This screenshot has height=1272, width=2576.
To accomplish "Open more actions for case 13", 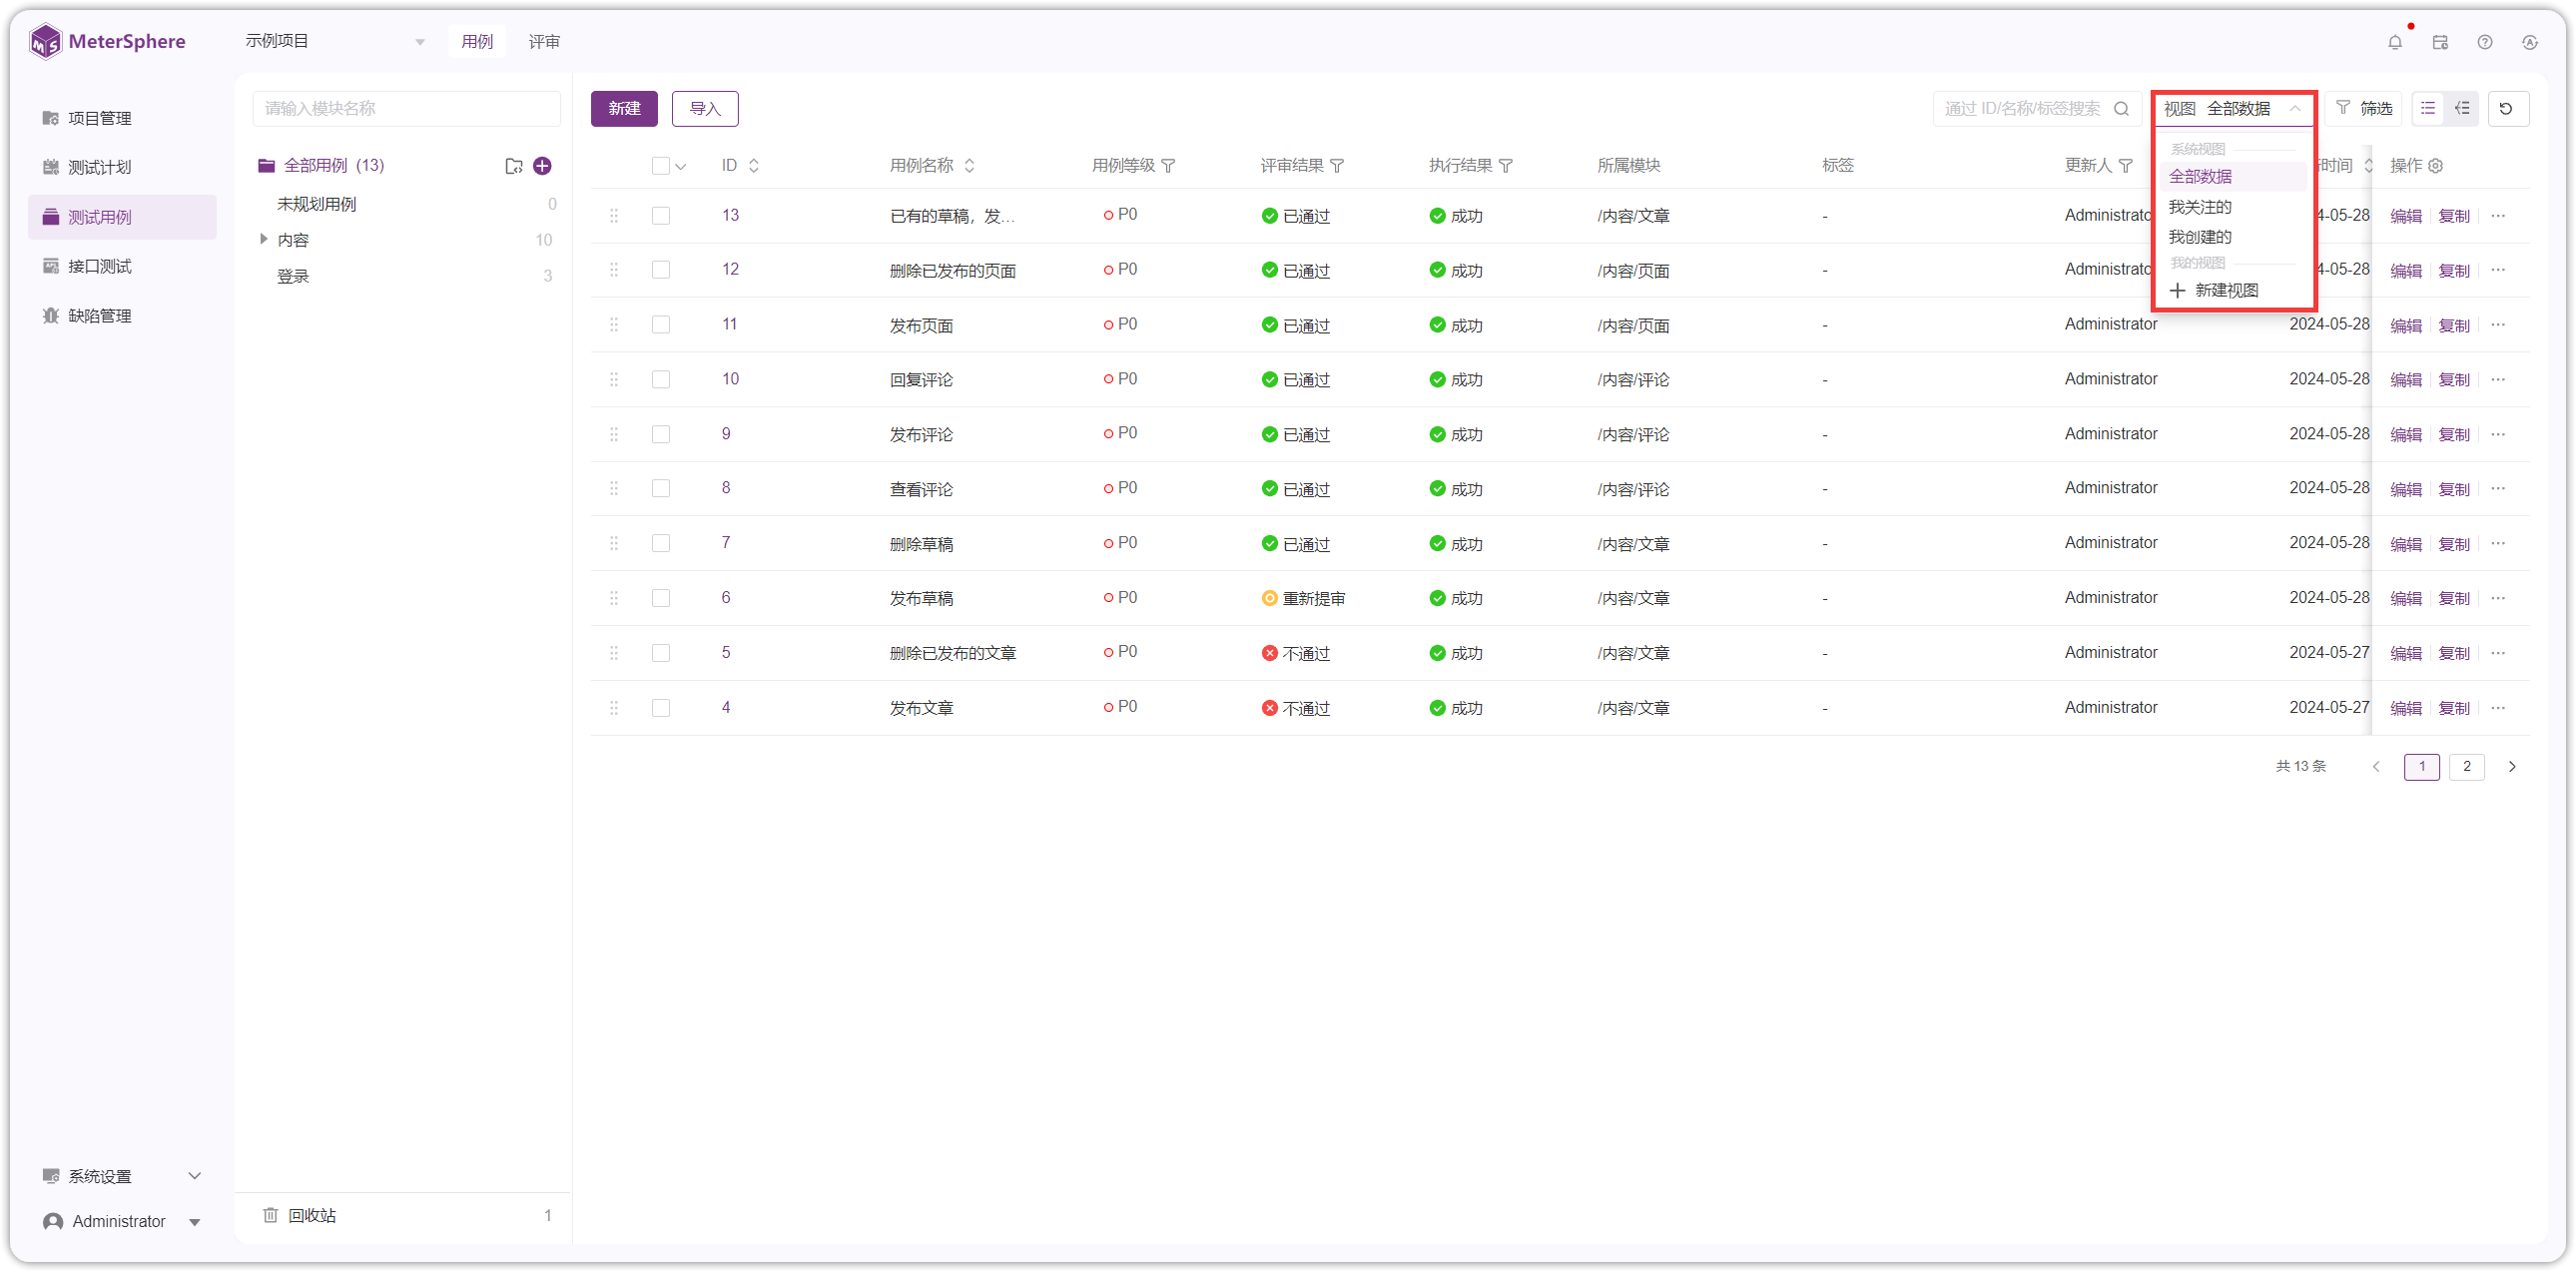I will click(x=2498, y=216).
